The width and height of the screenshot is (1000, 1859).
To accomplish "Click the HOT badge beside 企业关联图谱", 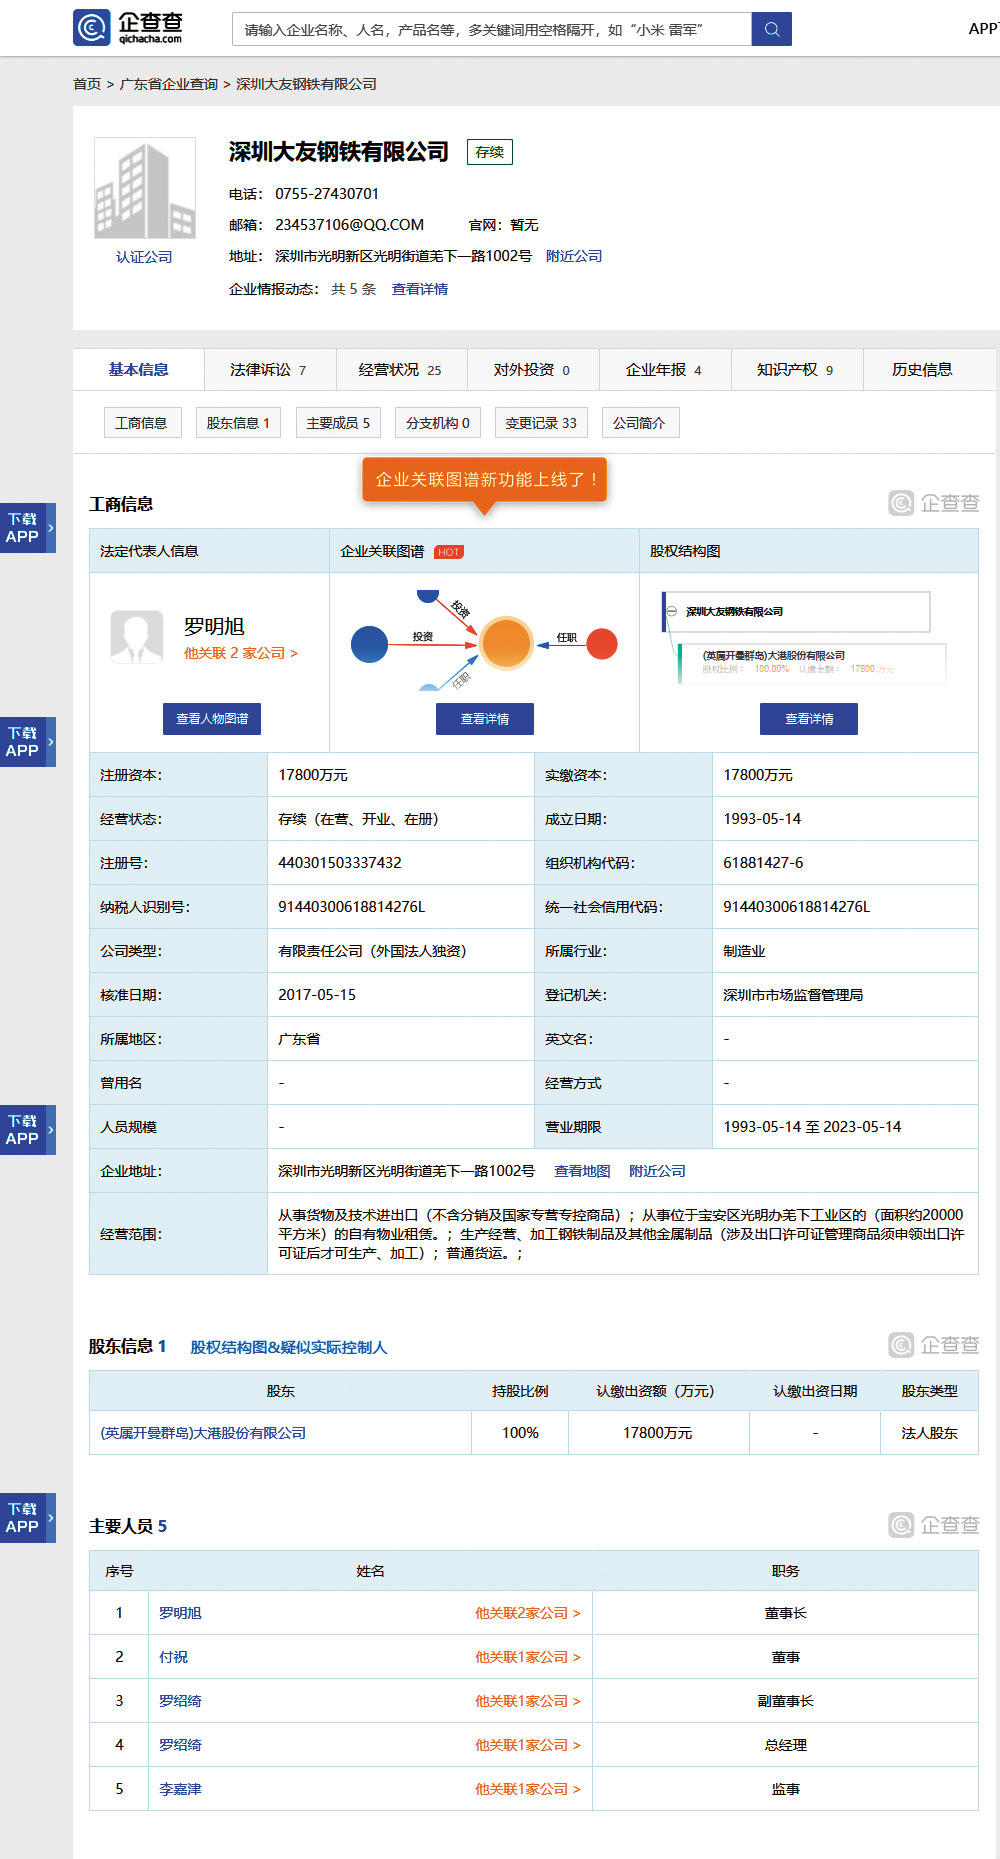I will (x=449, y=552).
